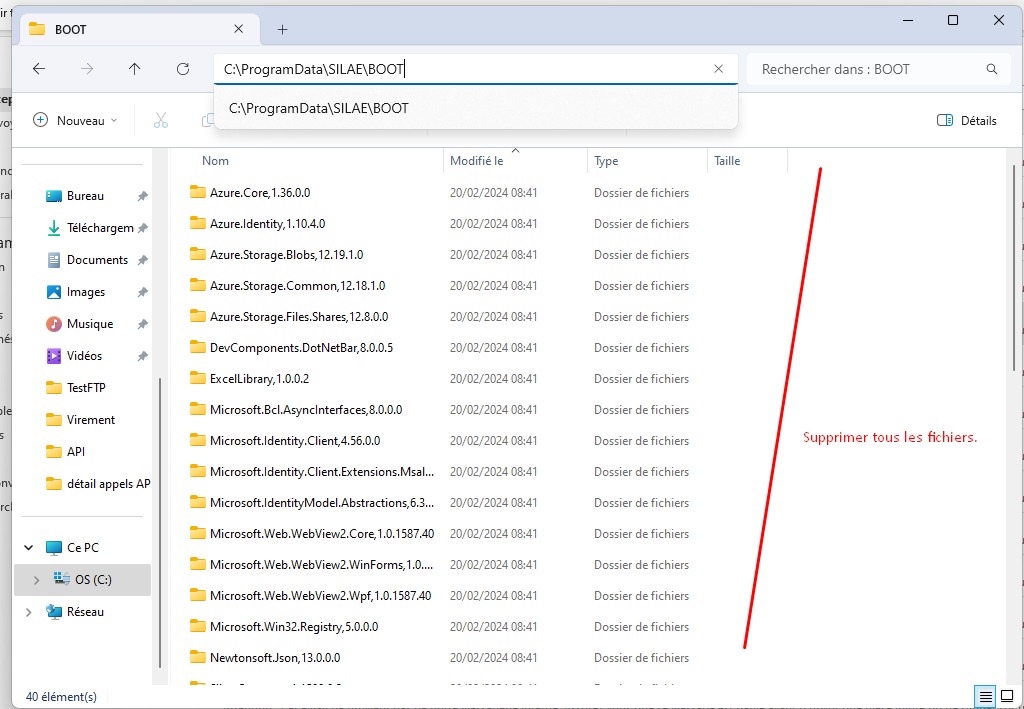Click the Cut scissors icon
Image resolution: width=1024 pixels, height=709 pixels.
tap(160, 120)
